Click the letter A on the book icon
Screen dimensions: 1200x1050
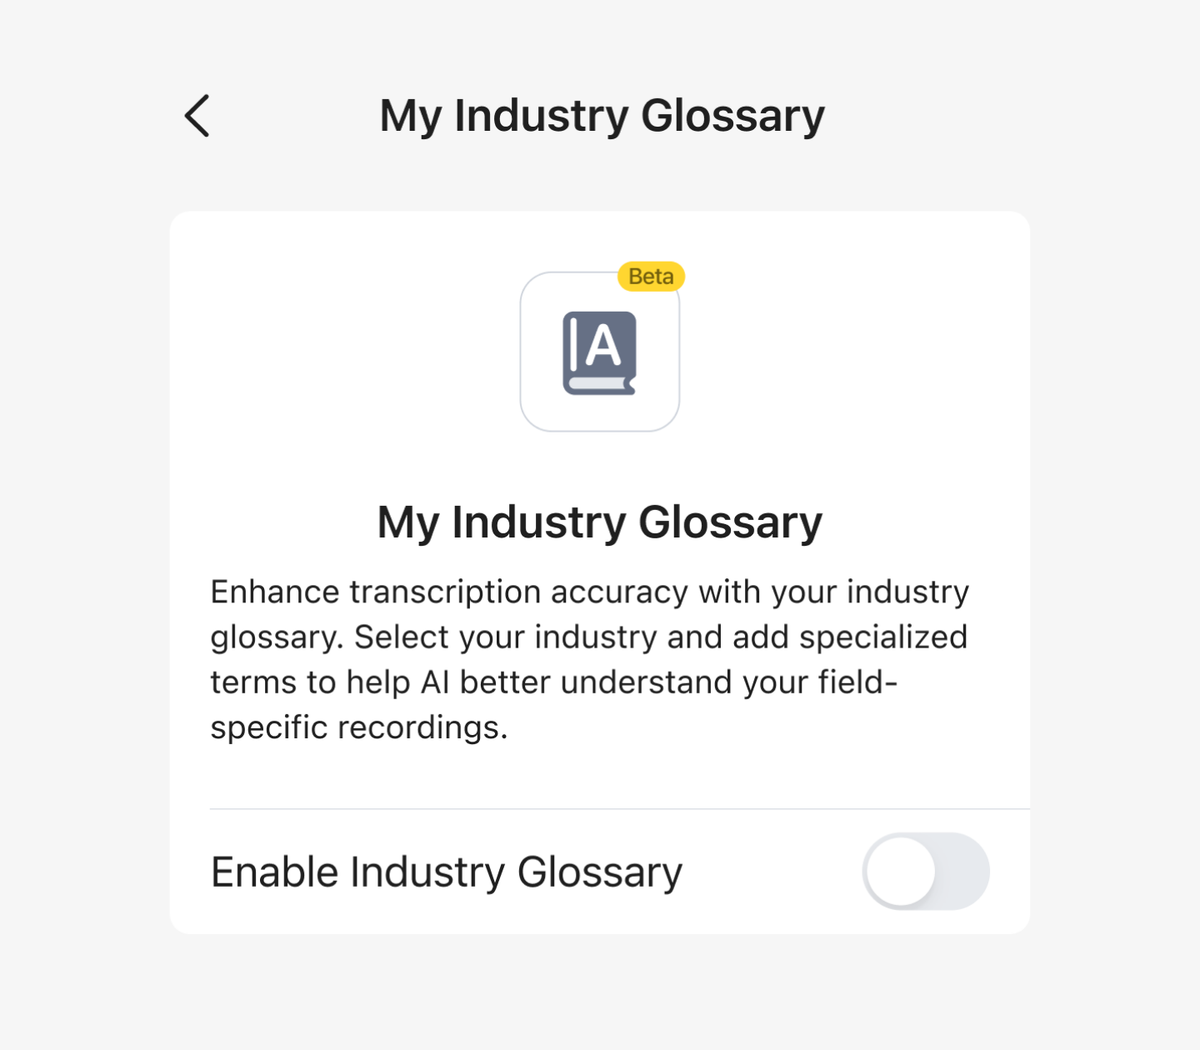[603, 346]
